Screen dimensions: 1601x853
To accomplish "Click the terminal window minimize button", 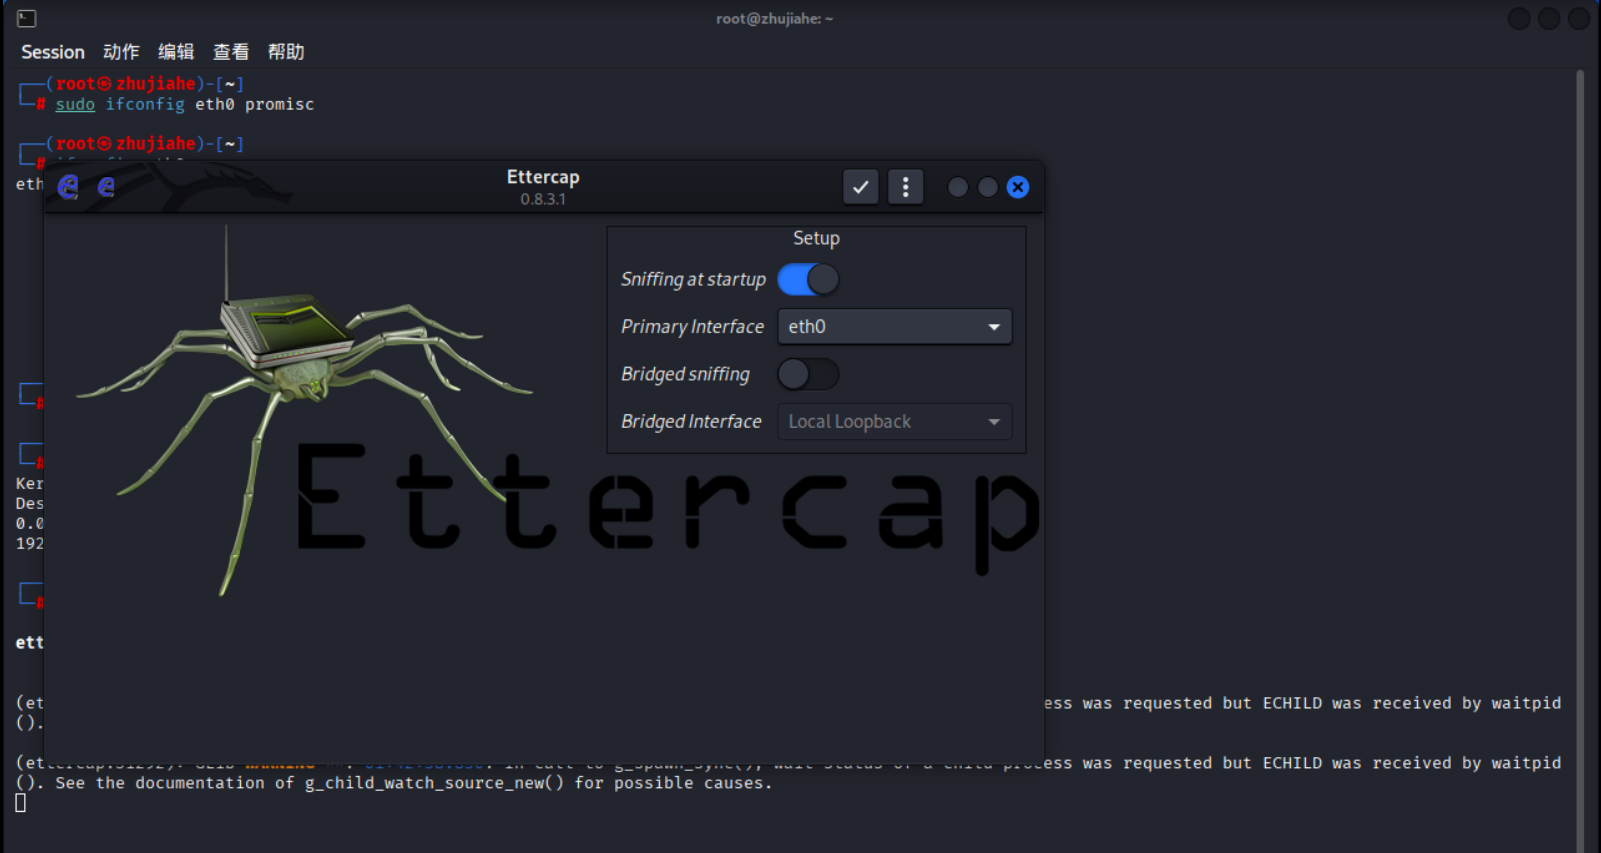I will point(1519,18).
